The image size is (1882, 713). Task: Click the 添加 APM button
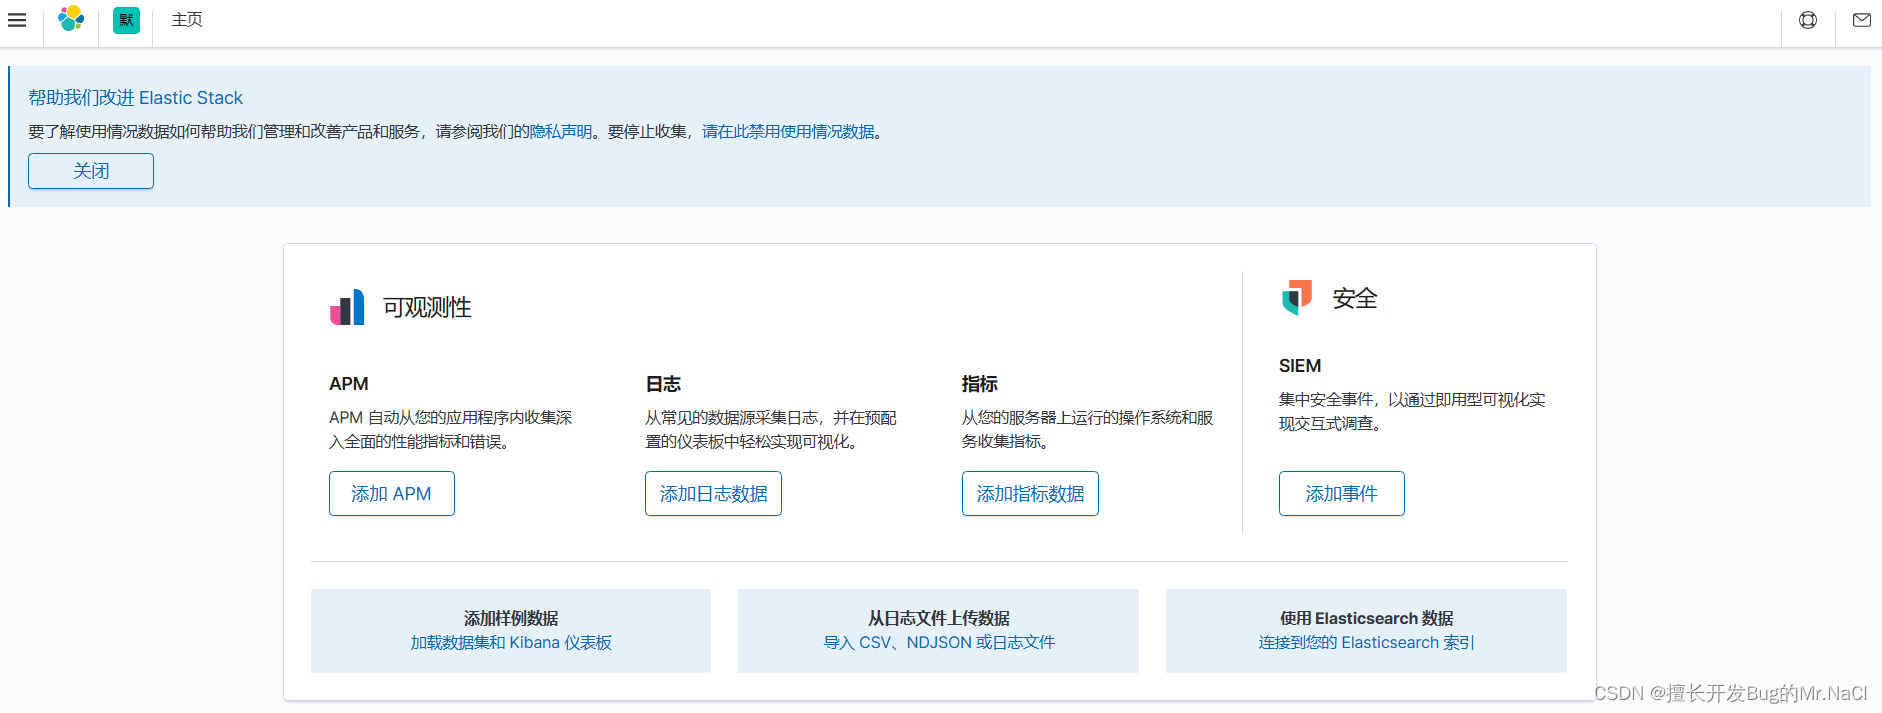pos(392,494)
